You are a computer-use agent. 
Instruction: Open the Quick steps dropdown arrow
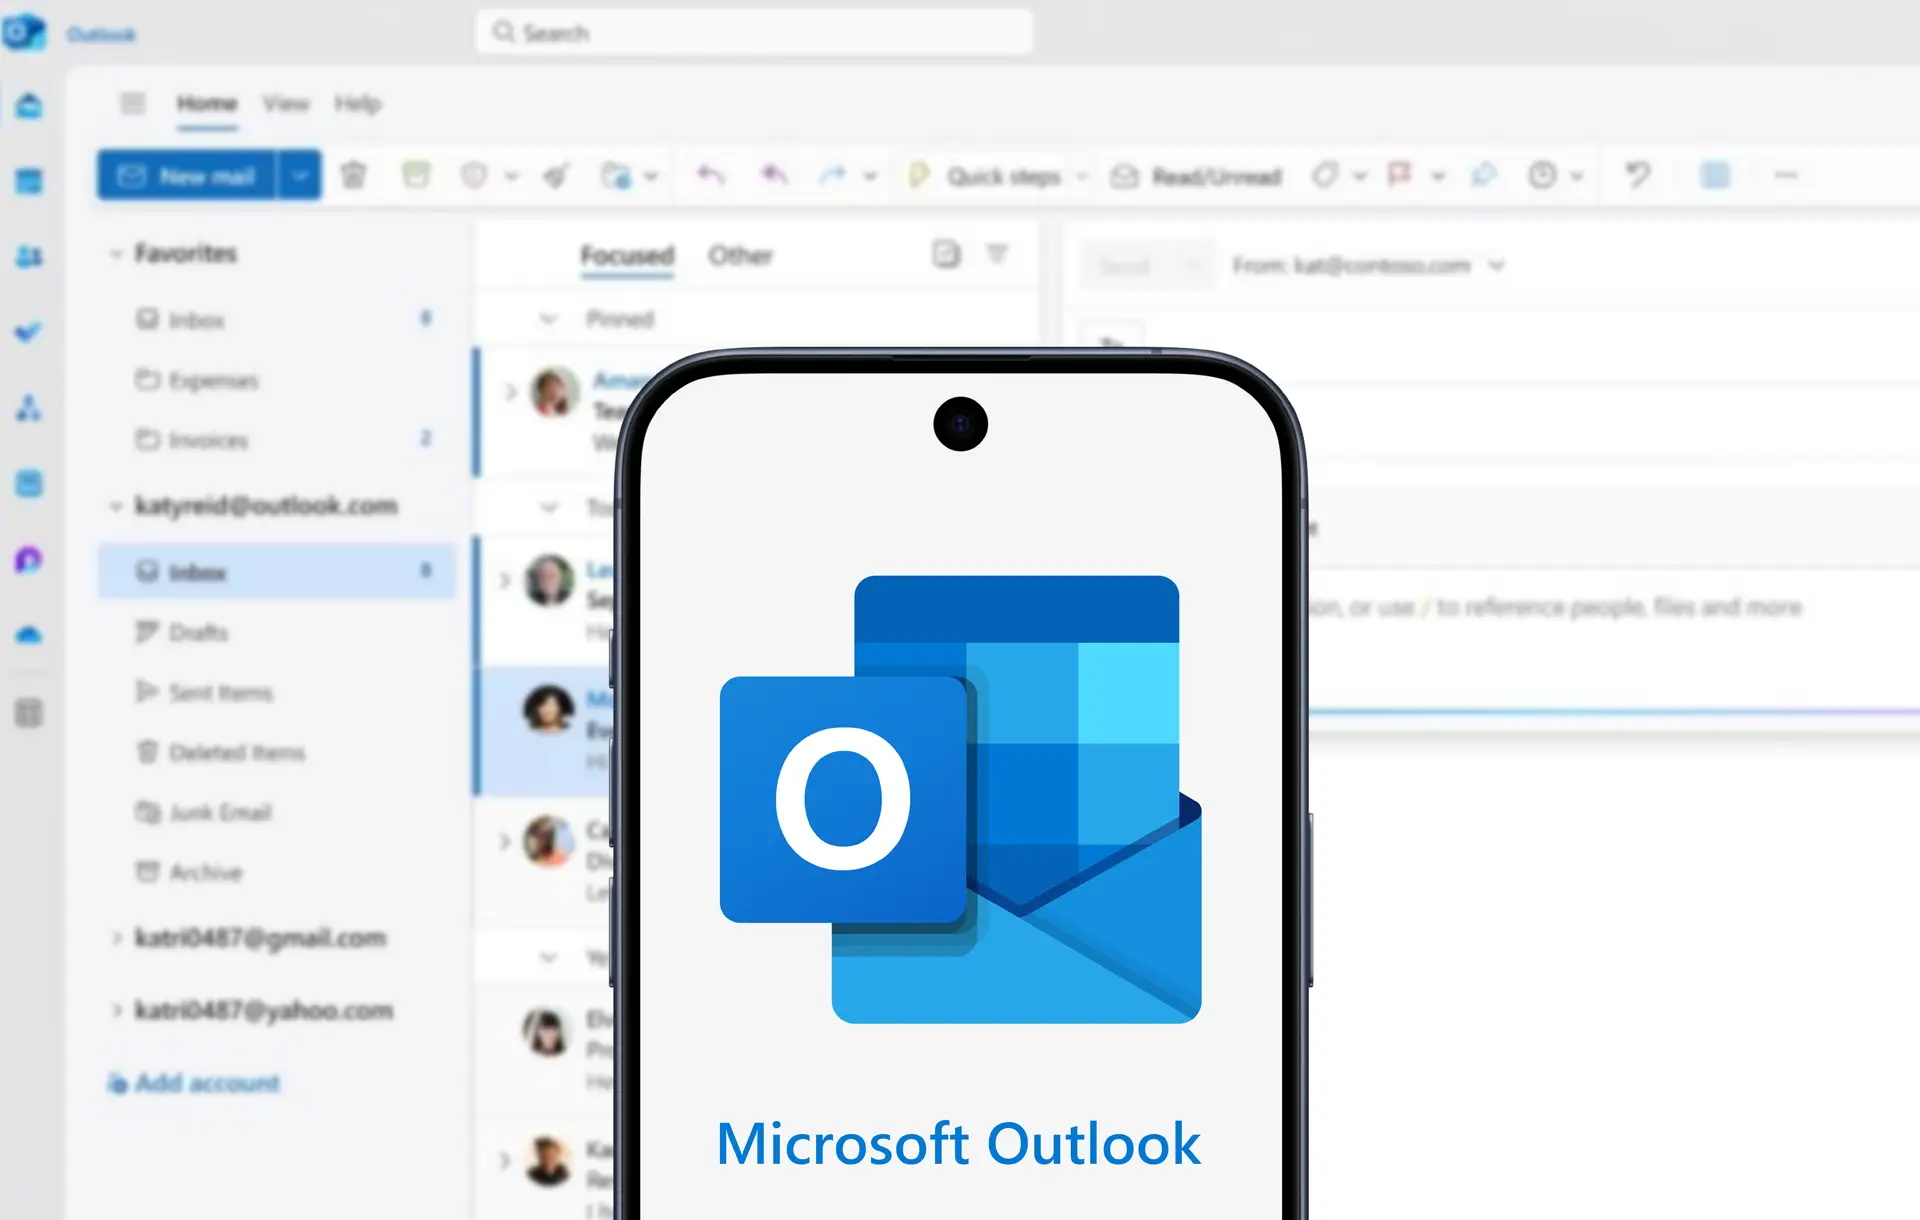point(1082,177)
